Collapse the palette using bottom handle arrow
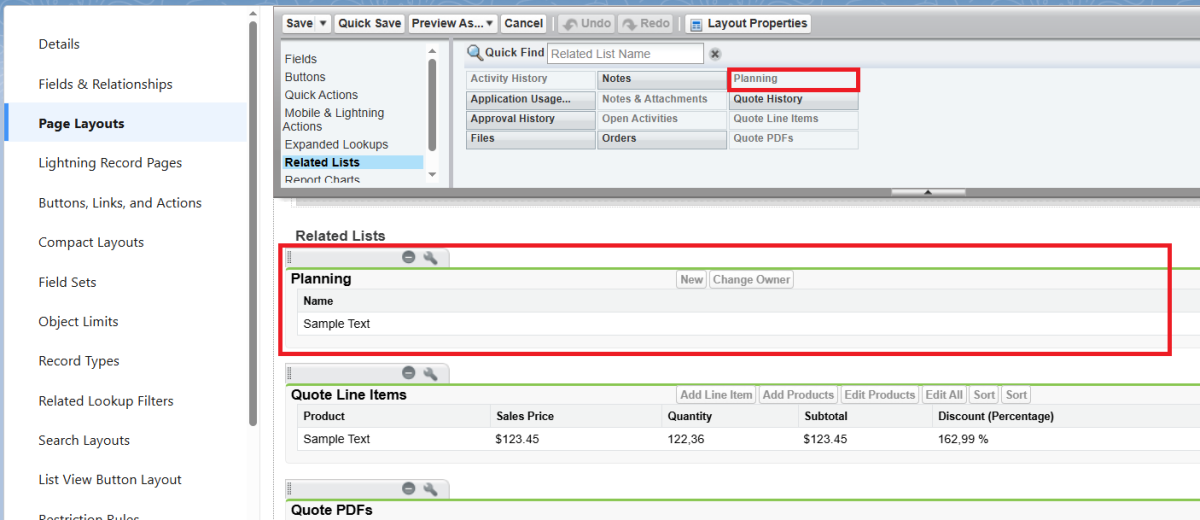Screen dimensions: 1200x520 (x=928, y=191)
